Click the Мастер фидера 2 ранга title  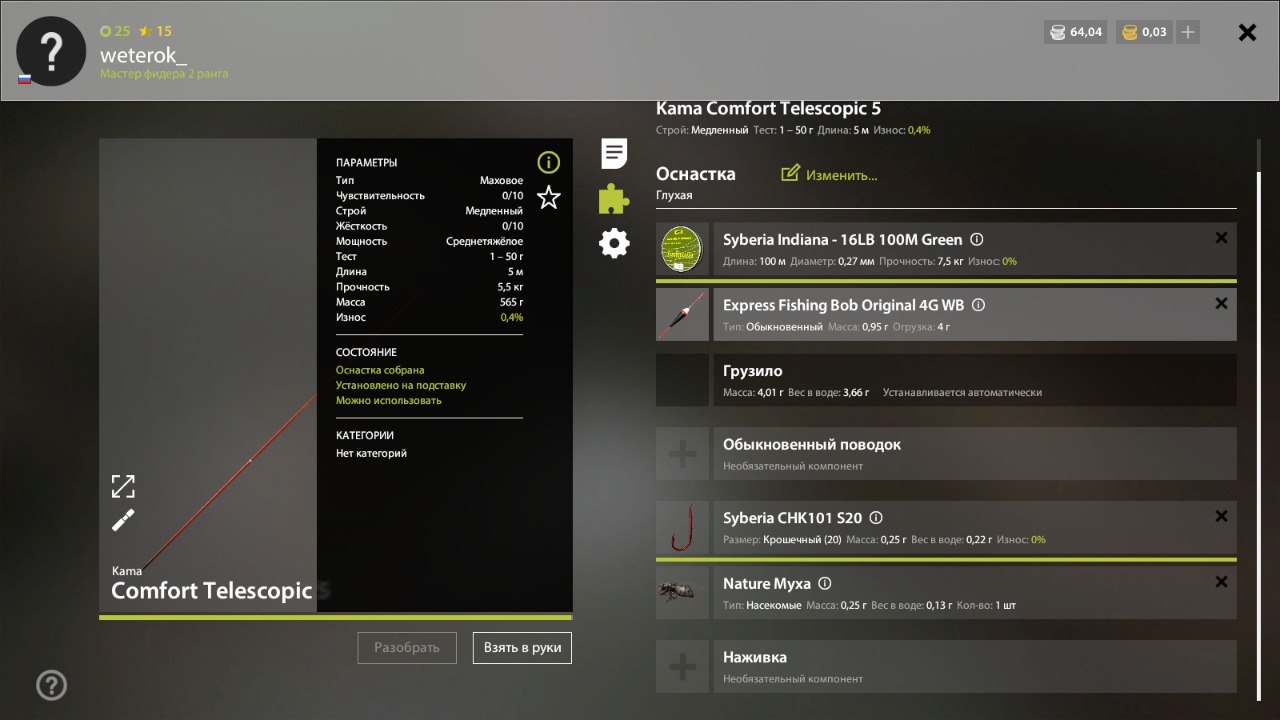tap(164, 74)
